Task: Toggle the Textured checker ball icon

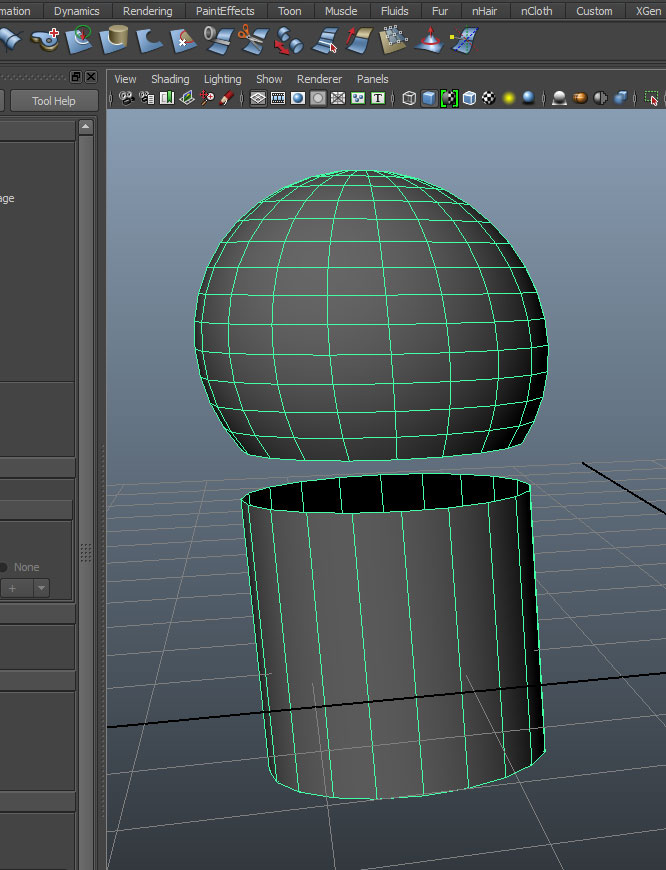Action: (x=489, y=98)
